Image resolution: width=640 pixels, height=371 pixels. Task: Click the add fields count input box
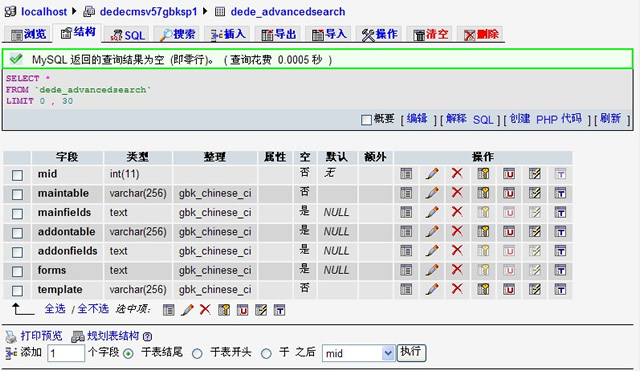[66, 353]
